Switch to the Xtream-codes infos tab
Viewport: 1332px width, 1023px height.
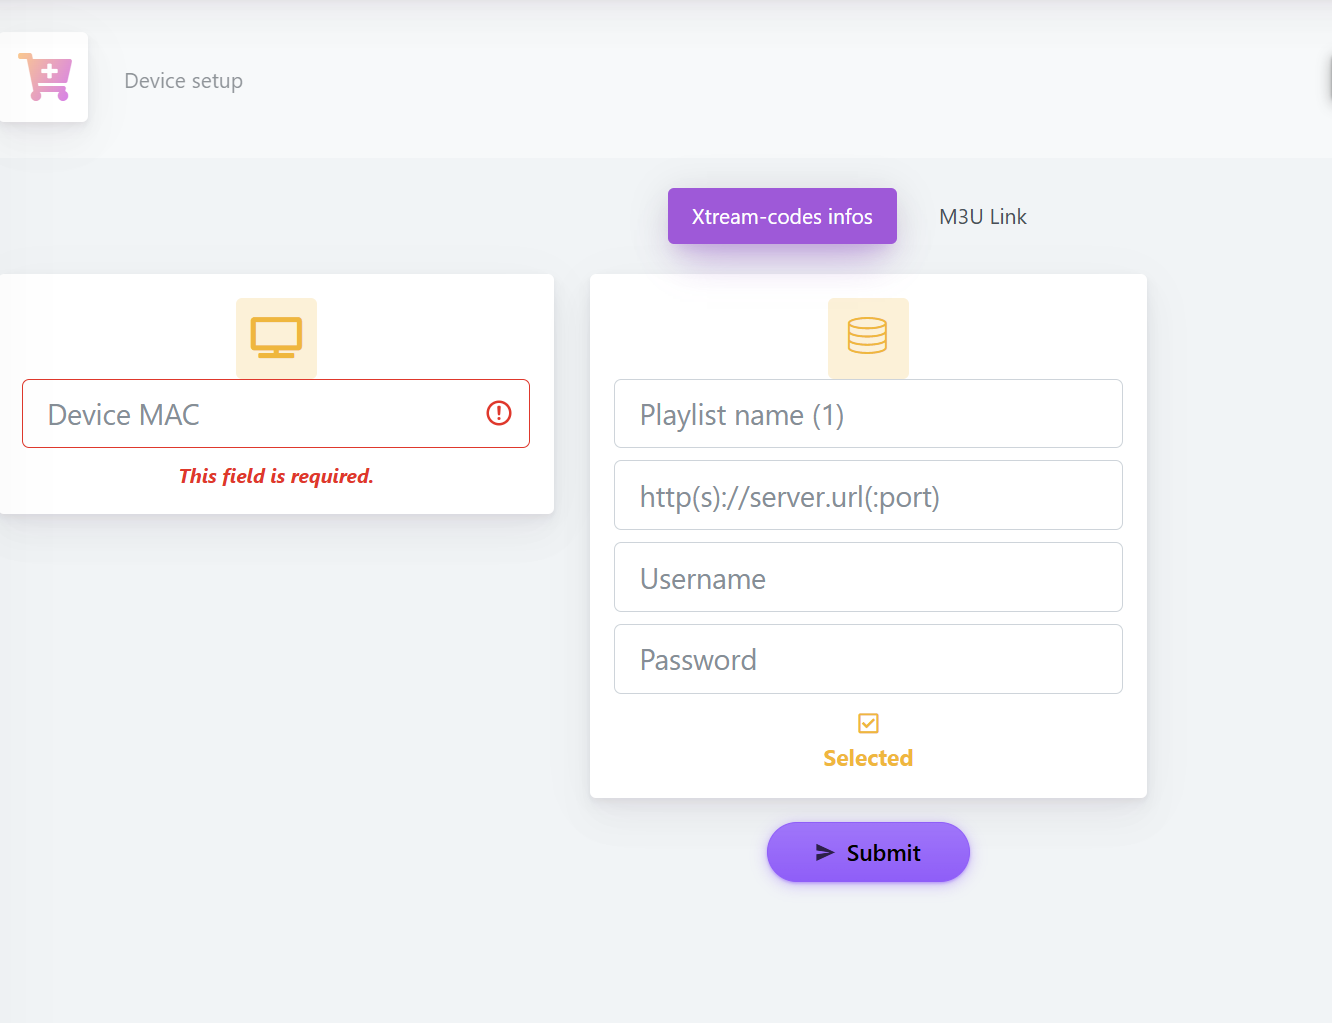point(782,216)
